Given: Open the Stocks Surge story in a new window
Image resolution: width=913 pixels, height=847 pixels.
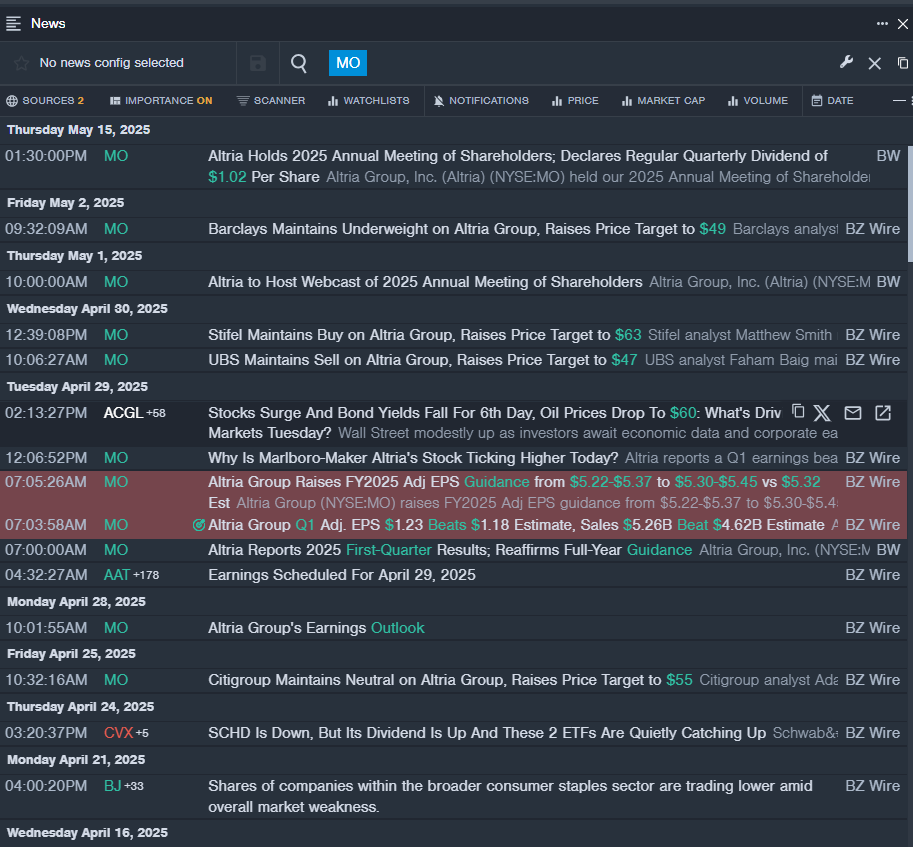Looking at the screenshot, I should click(x=883, y=413).
